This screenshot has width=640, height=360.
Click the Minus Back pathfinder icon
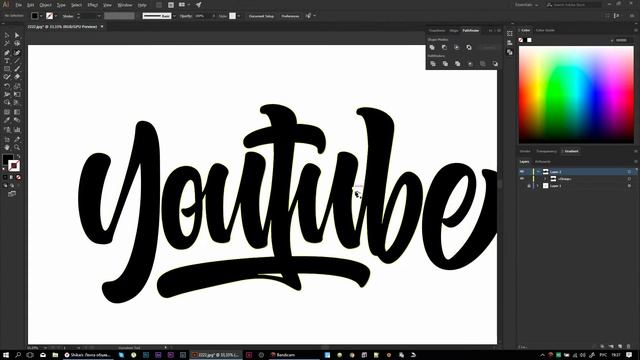point(495,64)
